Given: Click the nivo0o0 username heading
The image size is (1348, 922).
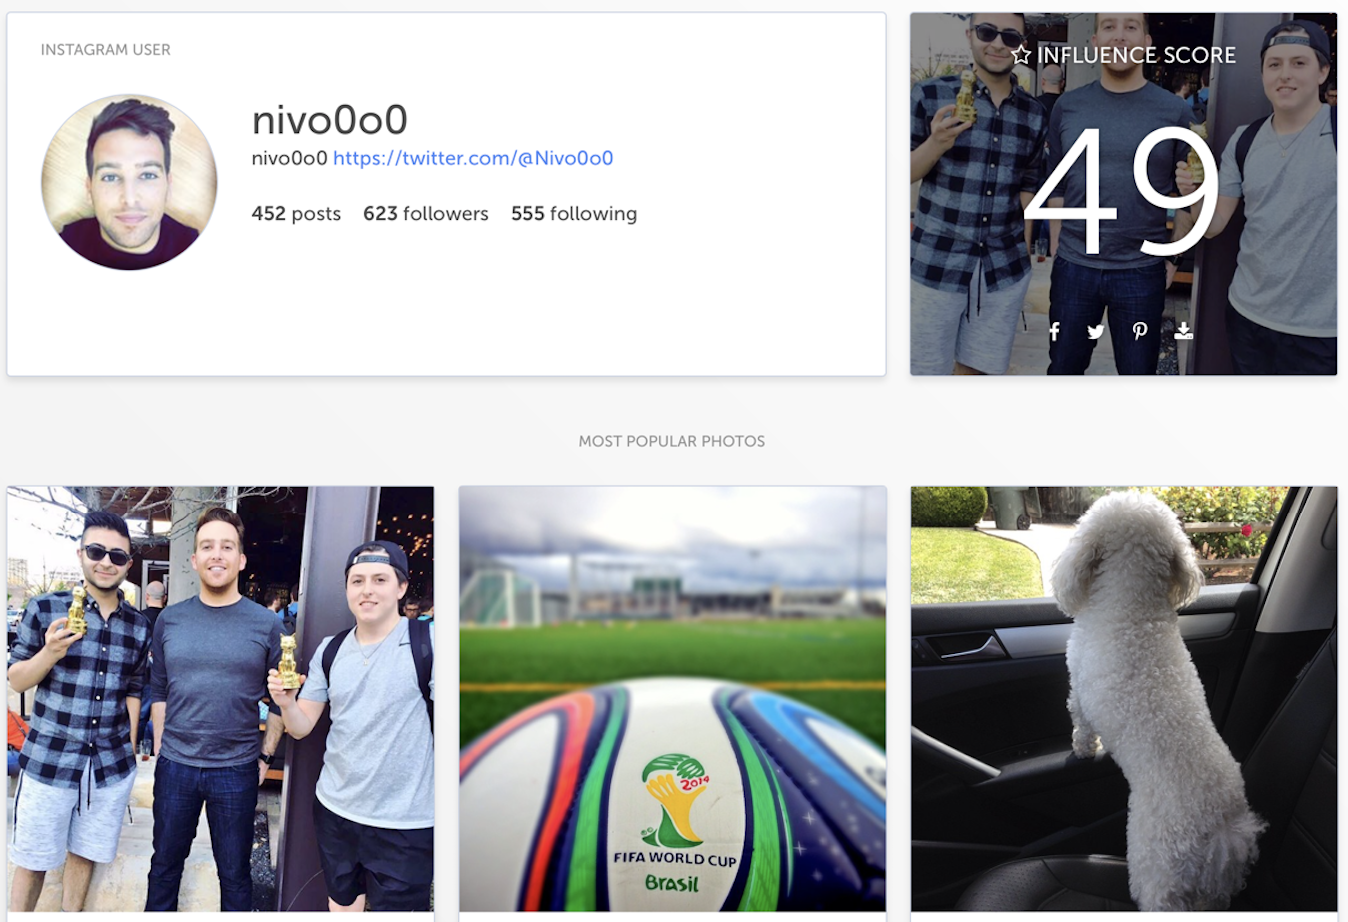Looking at the screenshot, I should click(330, 120).
